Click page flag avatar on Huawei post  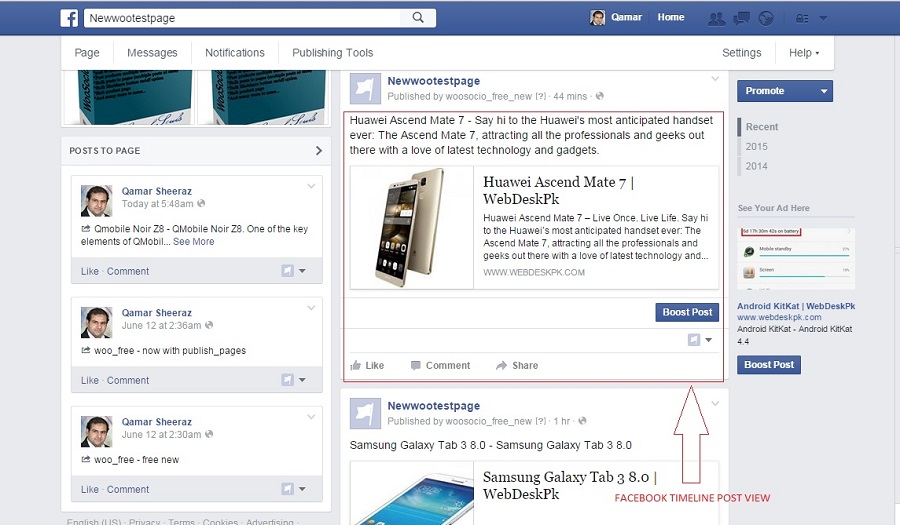pos(365,88)
